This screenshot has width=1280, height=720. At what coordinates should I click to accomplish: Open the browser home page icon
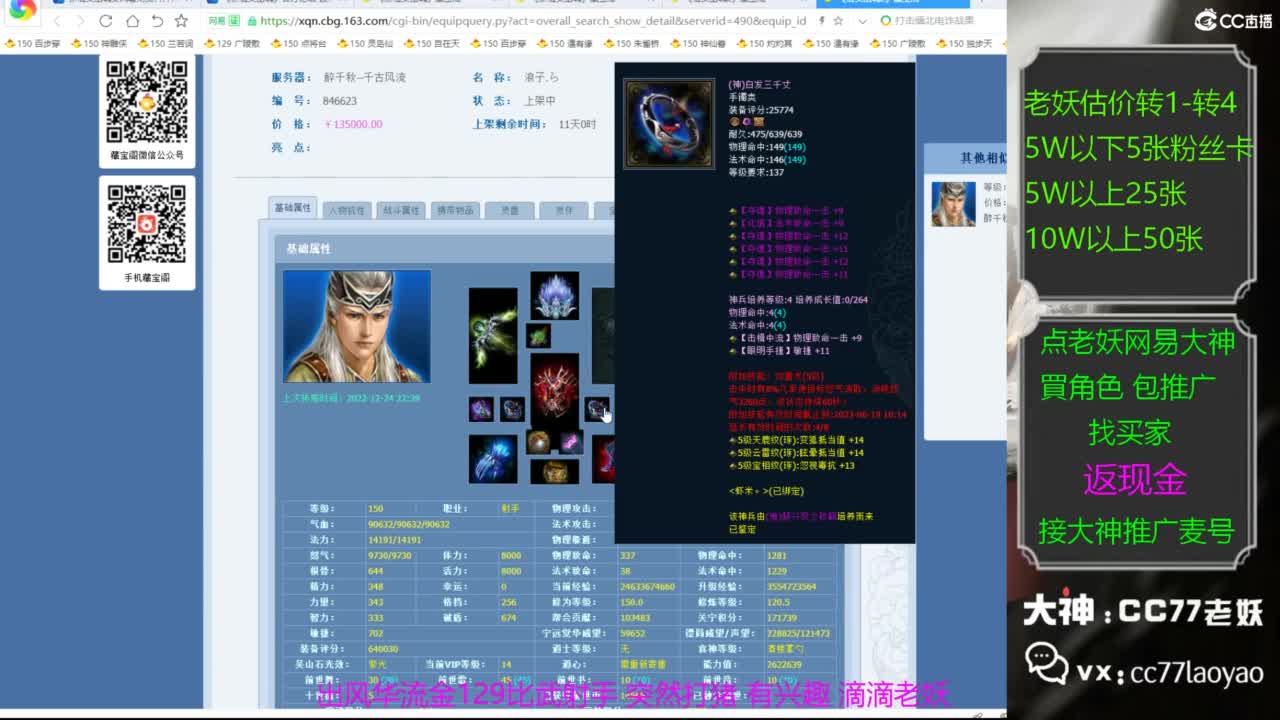click(x=132, y=21)
